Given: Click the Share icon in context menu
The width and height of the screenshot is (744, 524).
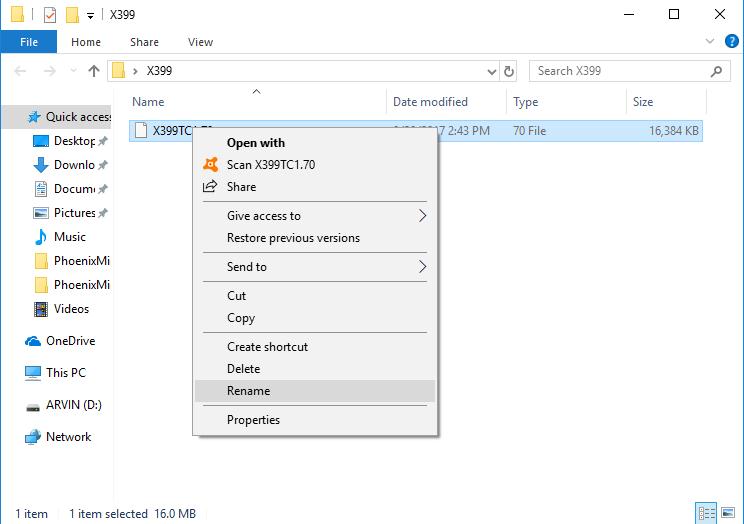Looking at the screenshot, I should [x=210, y=187].
